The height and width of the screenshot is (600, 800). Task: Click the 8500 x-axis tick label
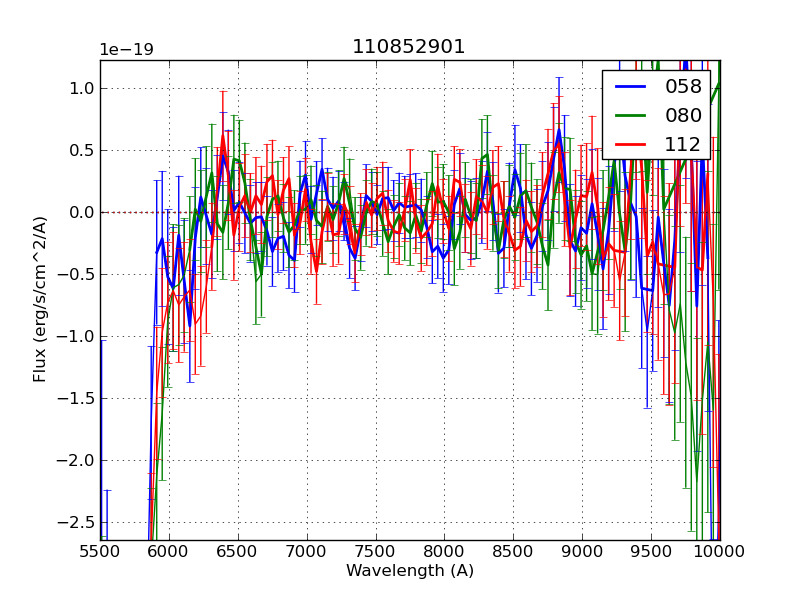(x=514, y=551)
